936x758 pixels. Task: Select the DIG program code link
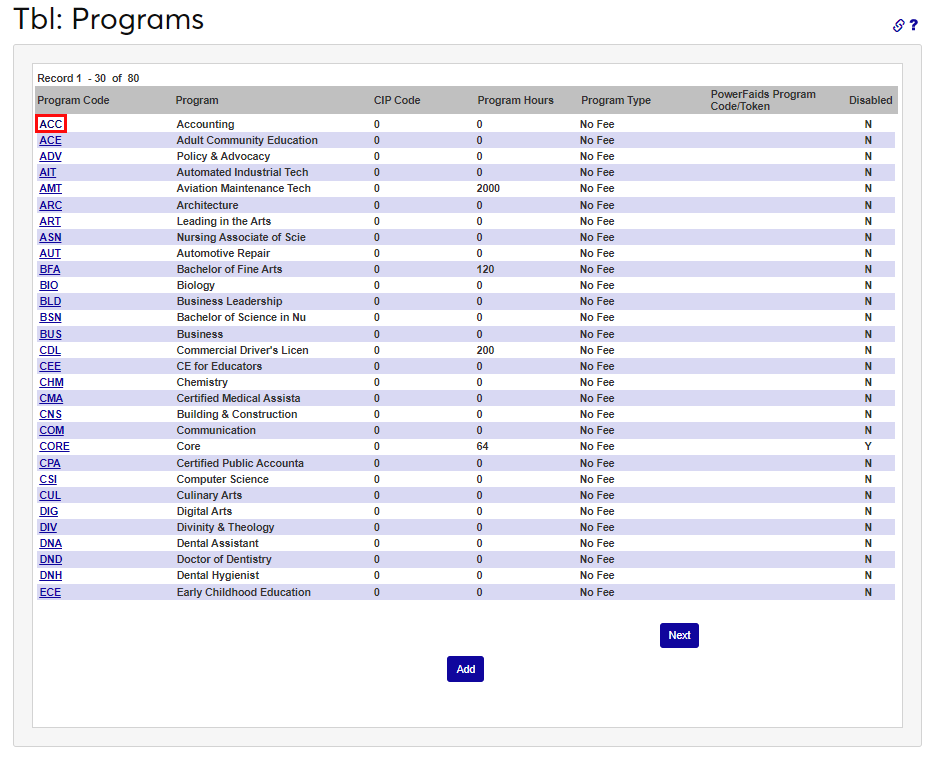49,511
